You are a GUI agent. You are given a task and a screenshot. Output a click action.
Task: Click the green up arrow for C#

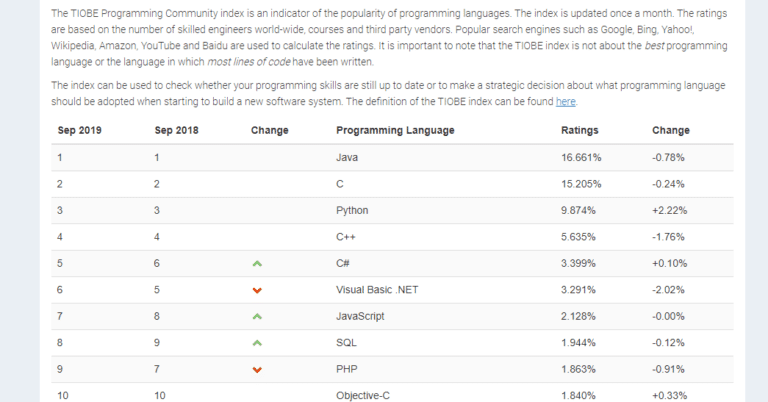tap(257, 263)
